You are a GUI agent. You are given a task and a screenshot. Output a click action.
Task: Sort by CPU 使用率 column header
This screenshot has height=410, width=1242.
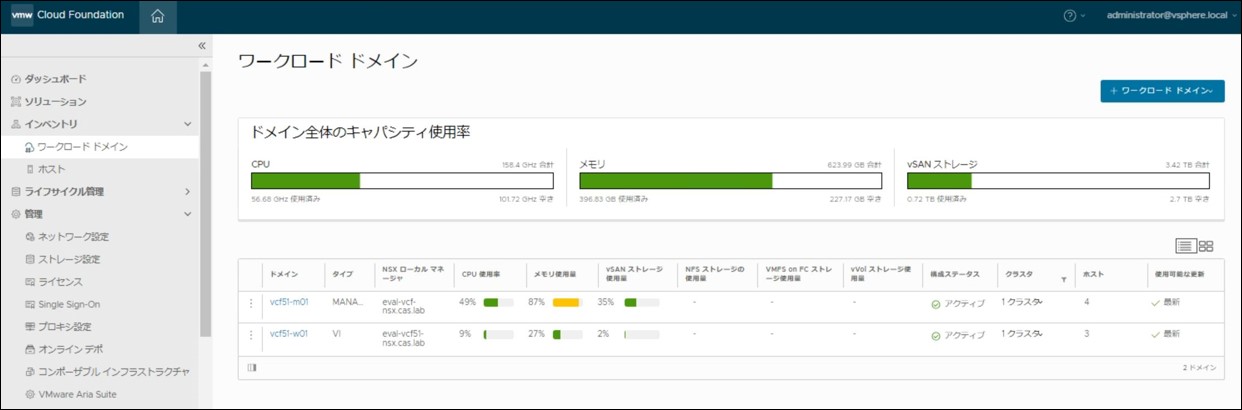point(481,273)
